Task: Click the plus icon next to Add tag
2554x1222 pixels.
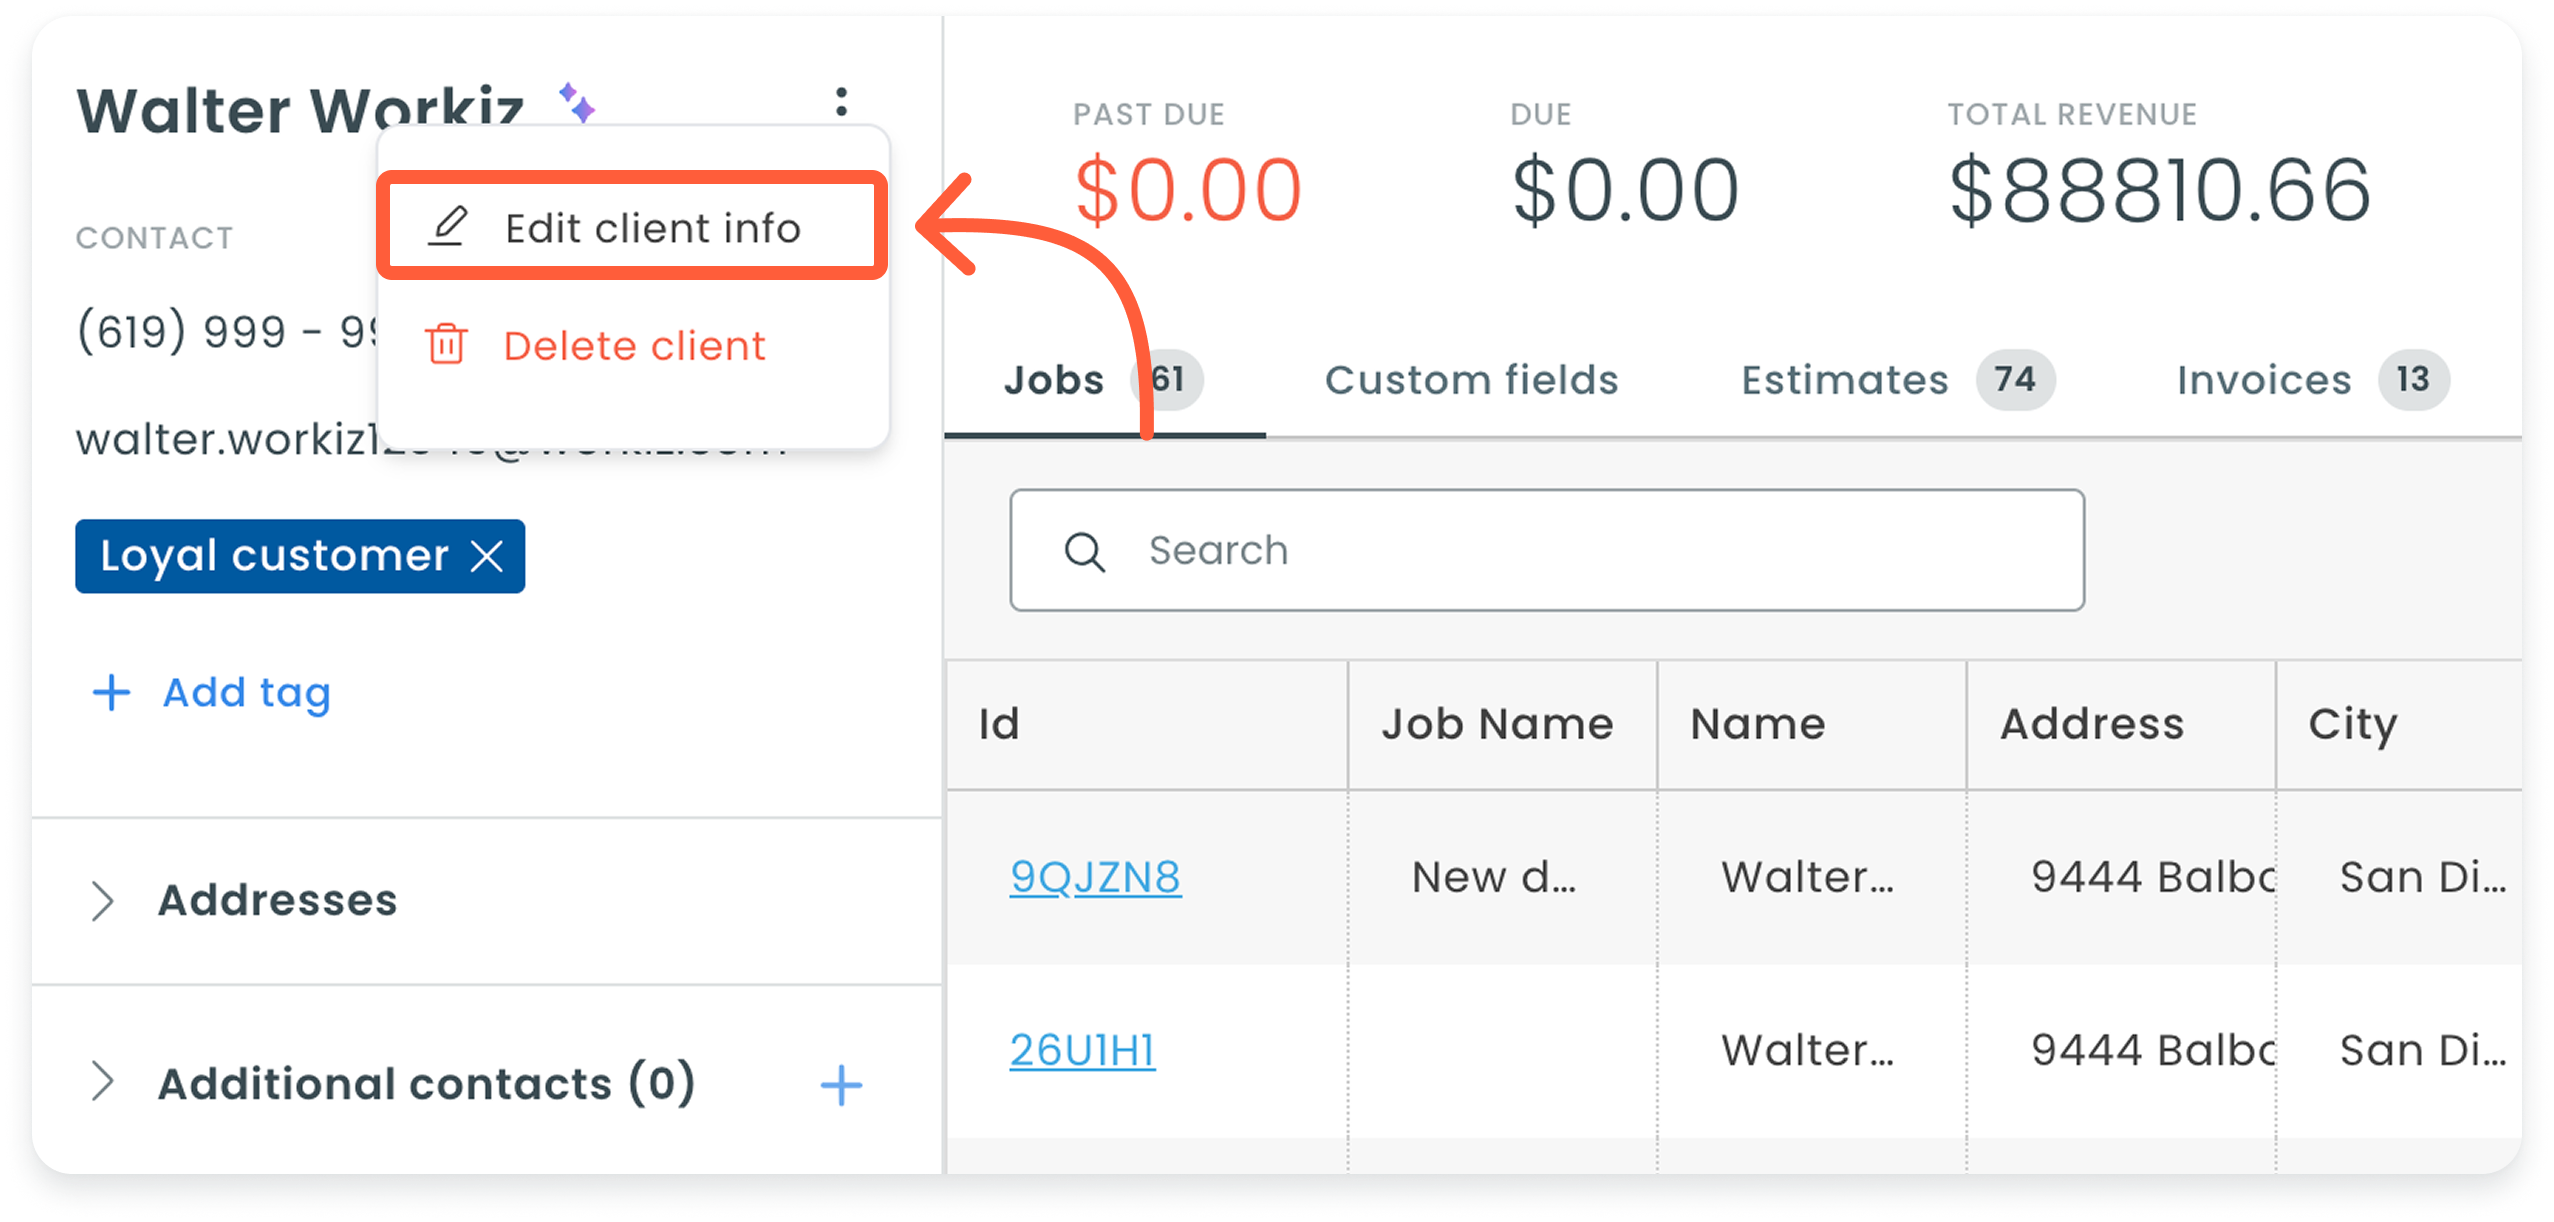Action: pyautogui.click(x=111, y=692)
